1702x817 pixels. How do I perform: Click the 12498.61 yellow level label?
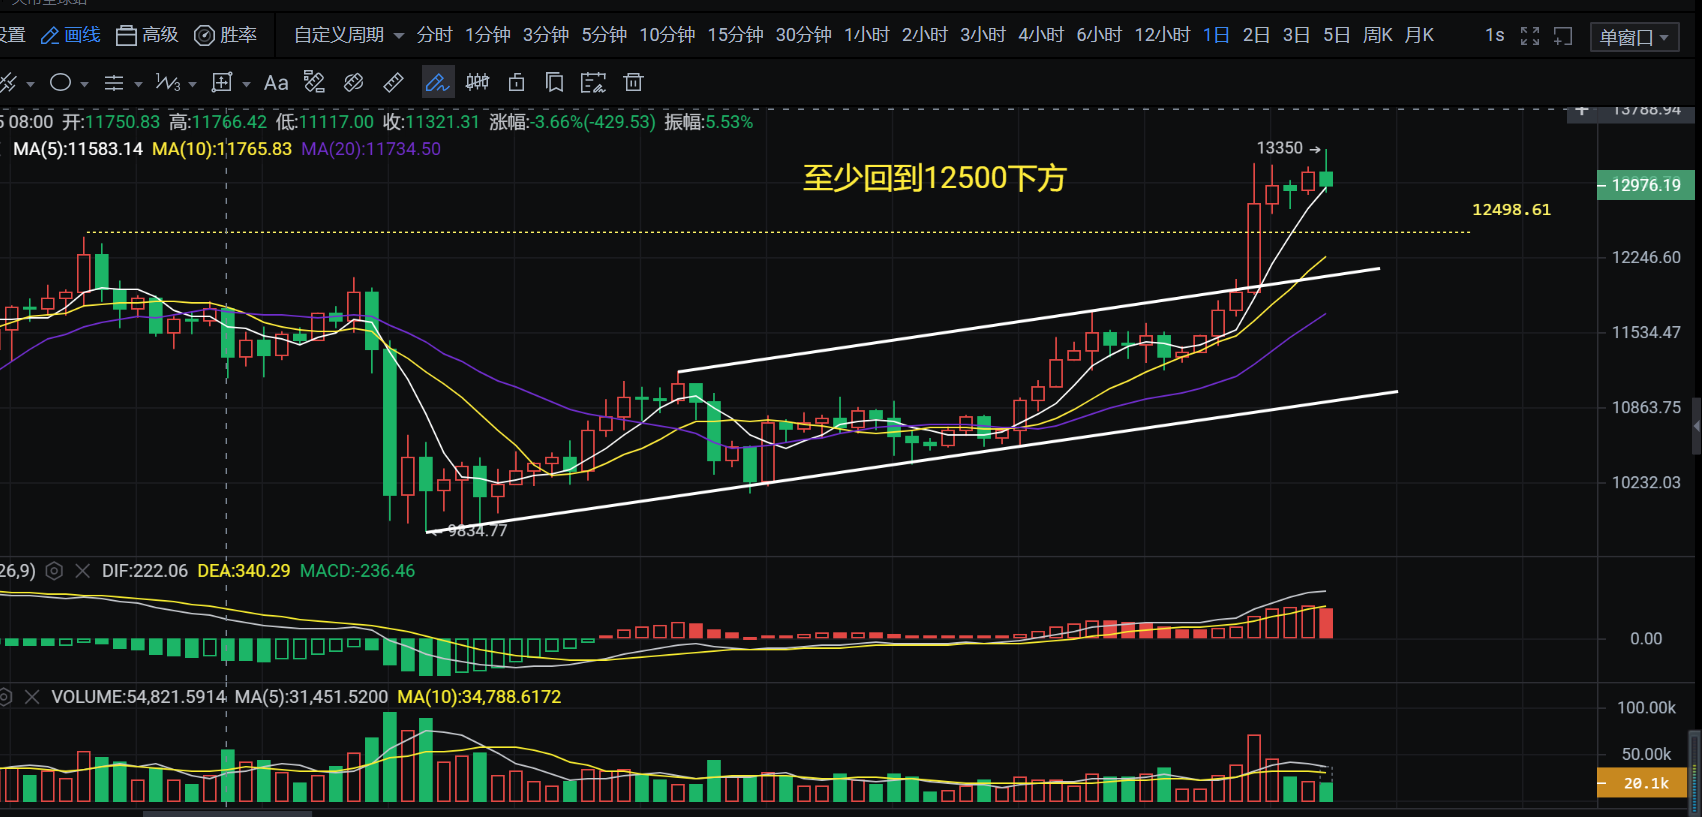point(1511,209)
